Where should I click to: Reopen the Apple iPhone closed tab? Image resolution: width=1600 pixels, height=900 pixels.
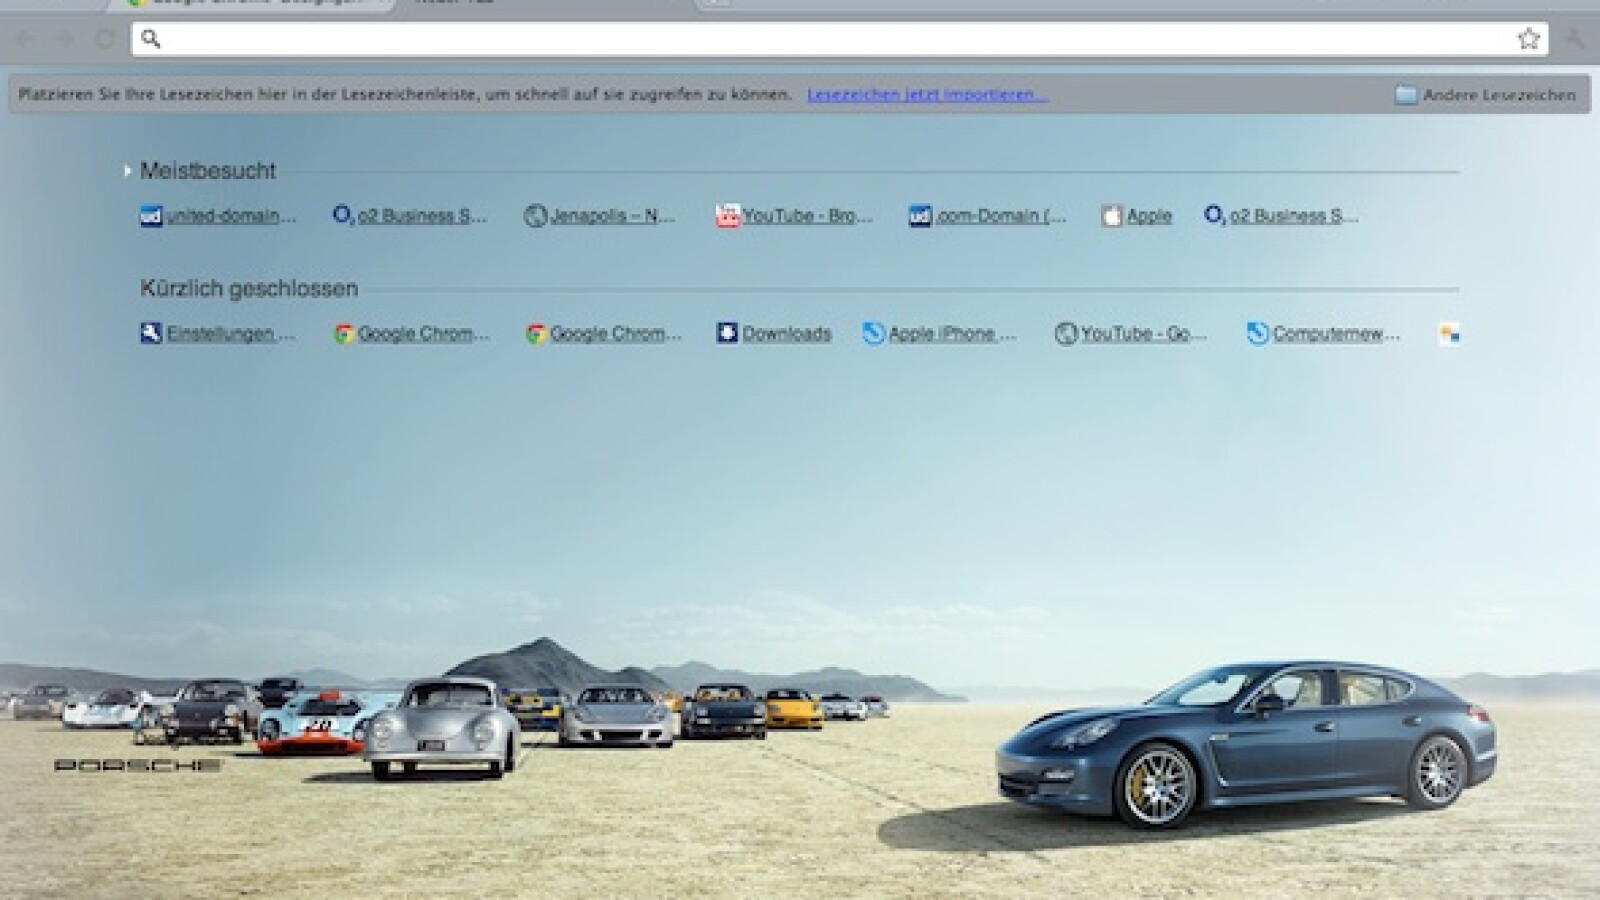coord(951,334)
